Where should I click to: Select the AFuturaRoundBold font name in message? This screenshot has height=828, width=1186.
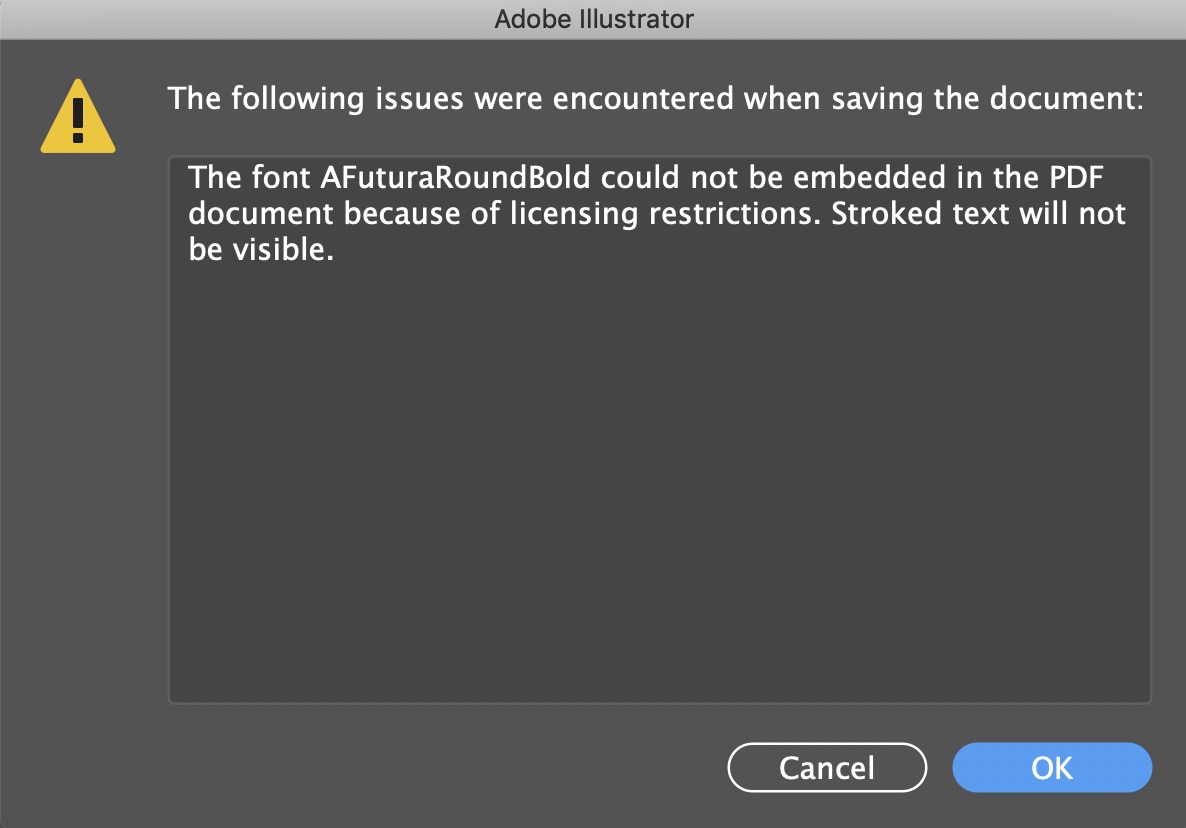coord(455,178)
